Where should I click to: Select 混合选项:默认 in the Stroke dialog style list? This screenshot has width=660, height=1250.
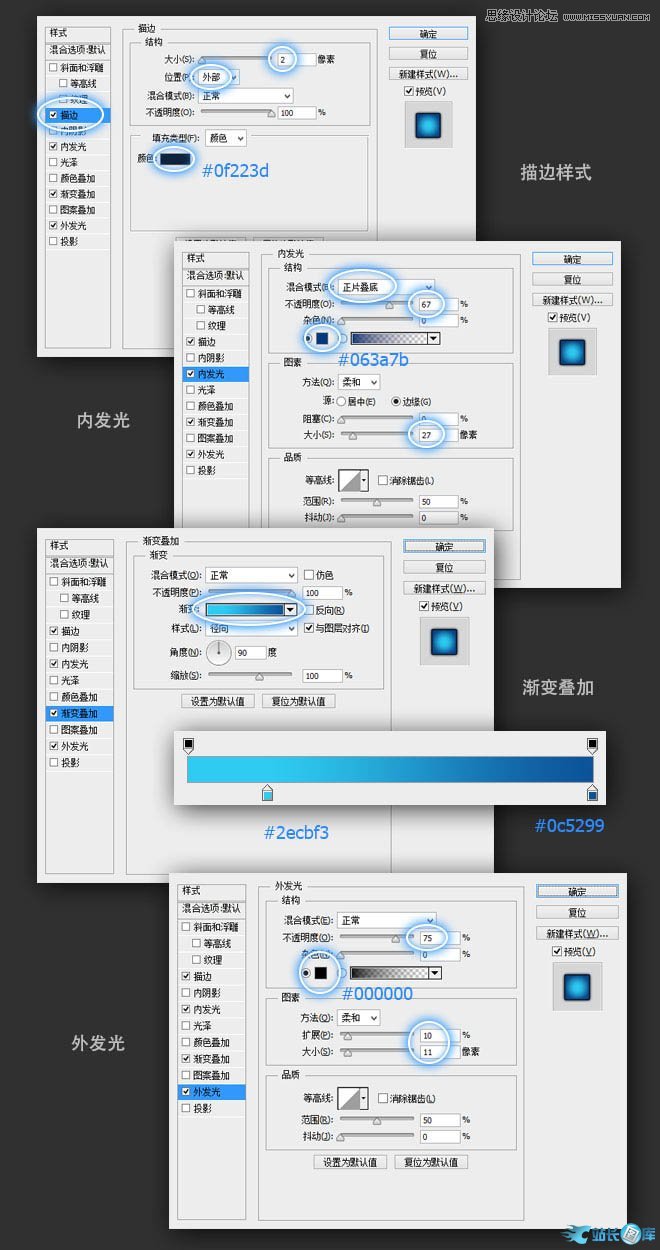click(78, 49)
